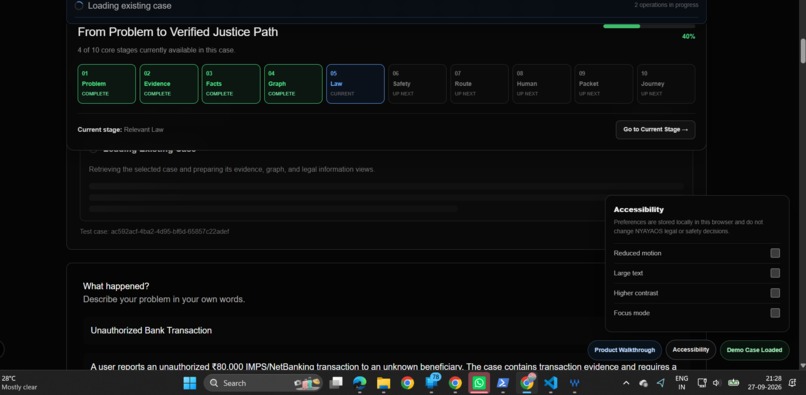
Task: Click the weather widget showing 28°C
Action: coord(20,383)
